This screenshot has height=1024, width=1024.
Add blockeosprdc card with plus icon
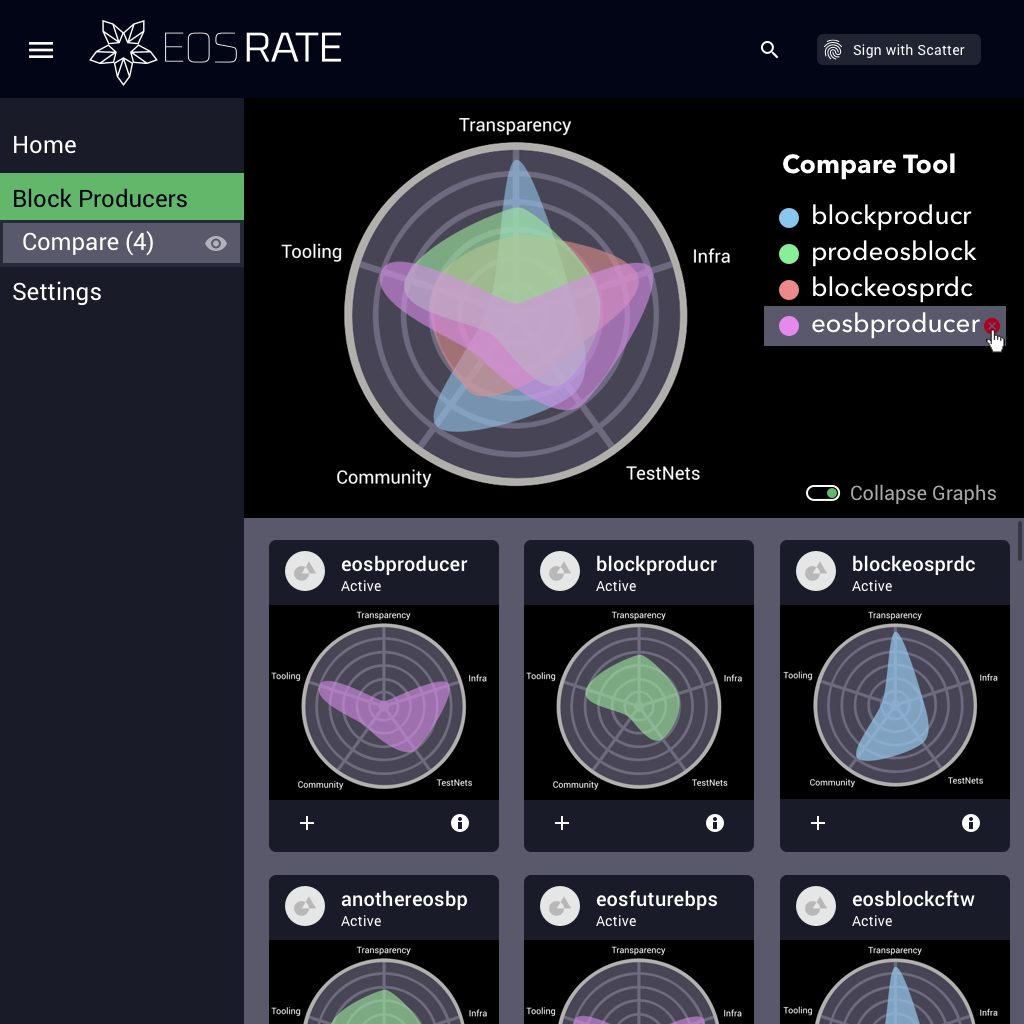818,823
